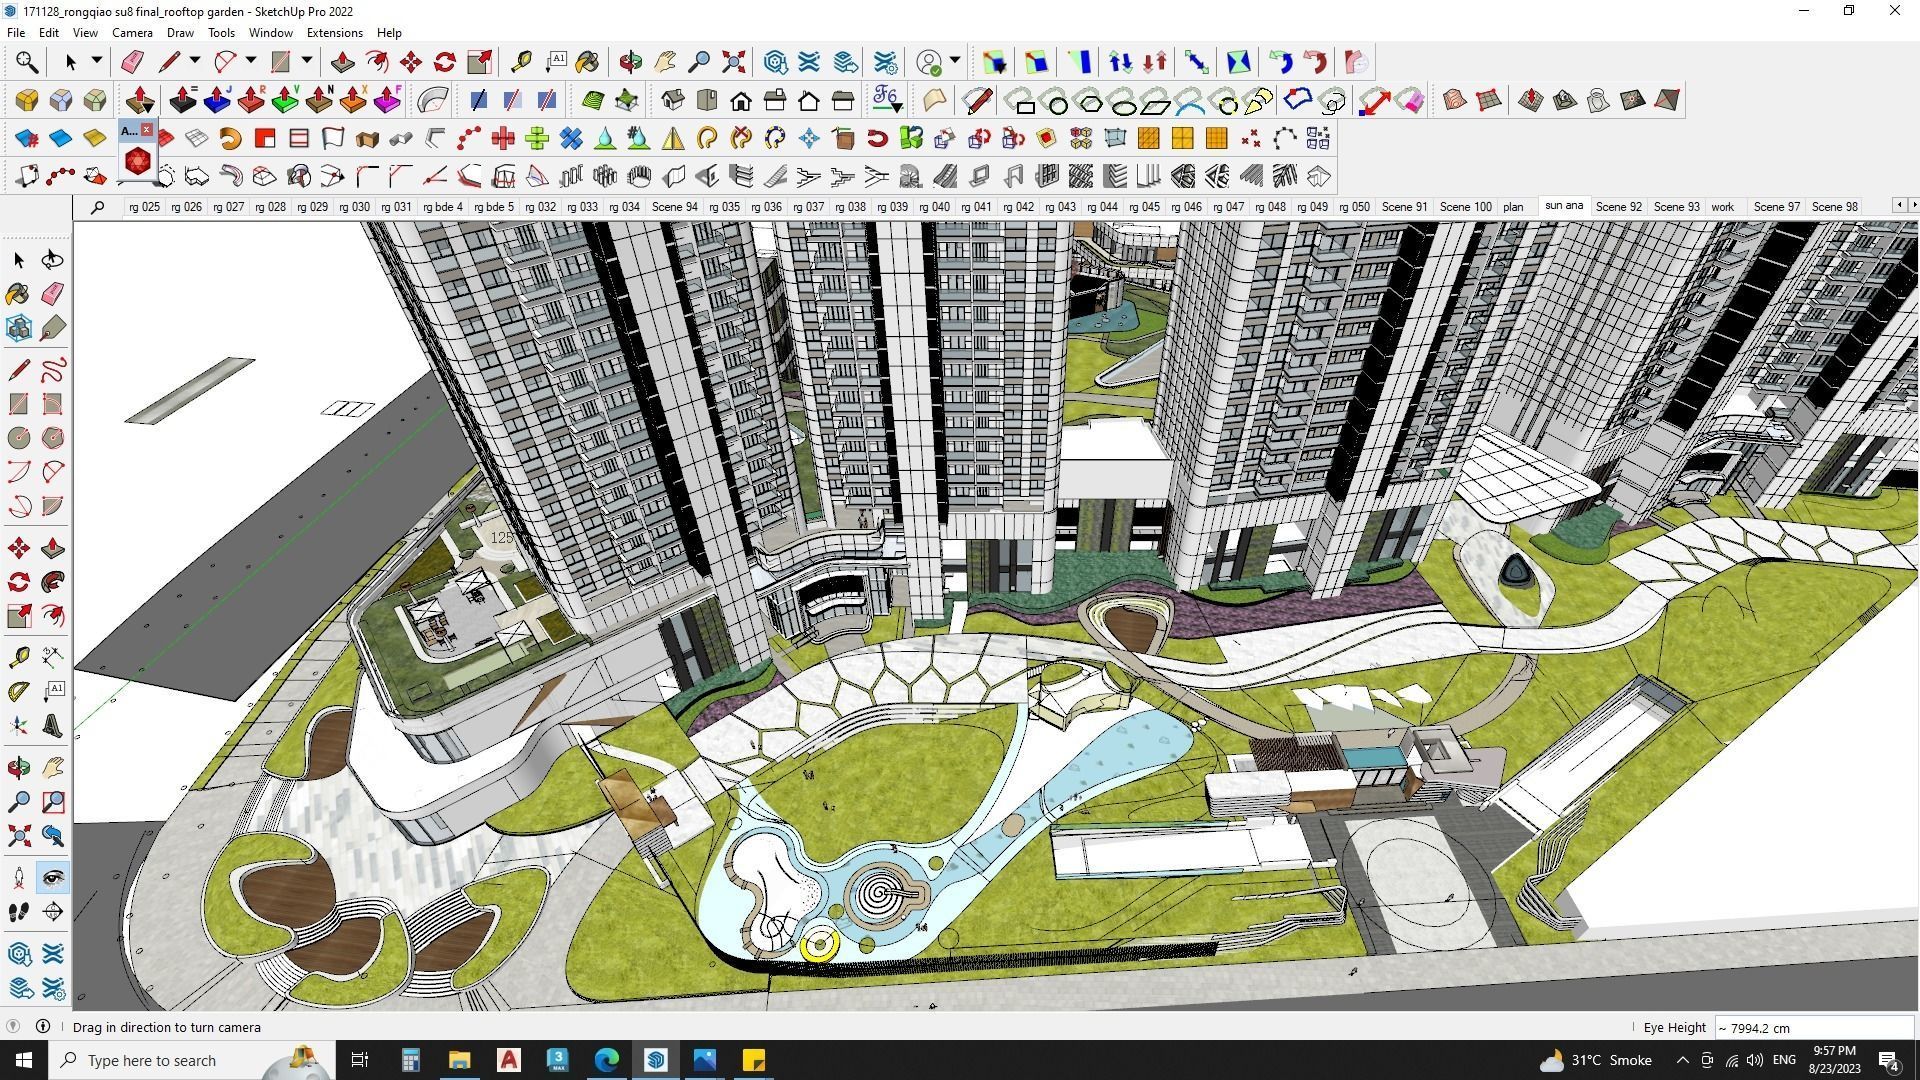Click the status bar info icon
The height and width of the screenshot is (1080, 1920).
[43, 1026]
